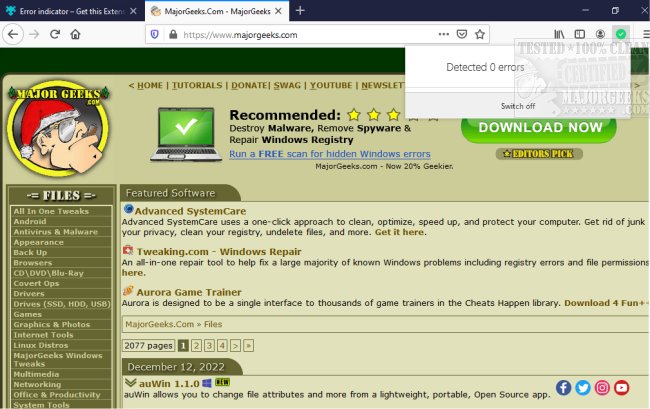Click the next page arrow button
Image resolution: width=650 pixels, height=409 pixels.
tap(235, 346)
